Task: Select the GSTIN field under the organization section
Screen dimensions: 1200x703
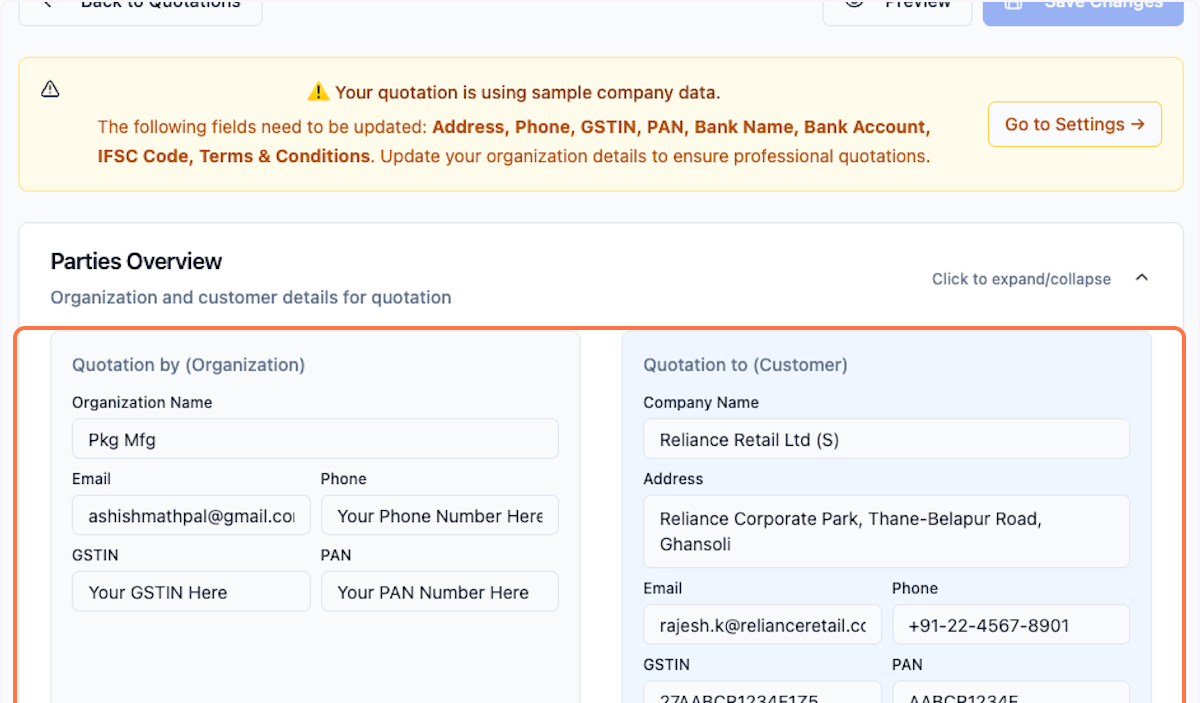Action: (x=190, y=591)
